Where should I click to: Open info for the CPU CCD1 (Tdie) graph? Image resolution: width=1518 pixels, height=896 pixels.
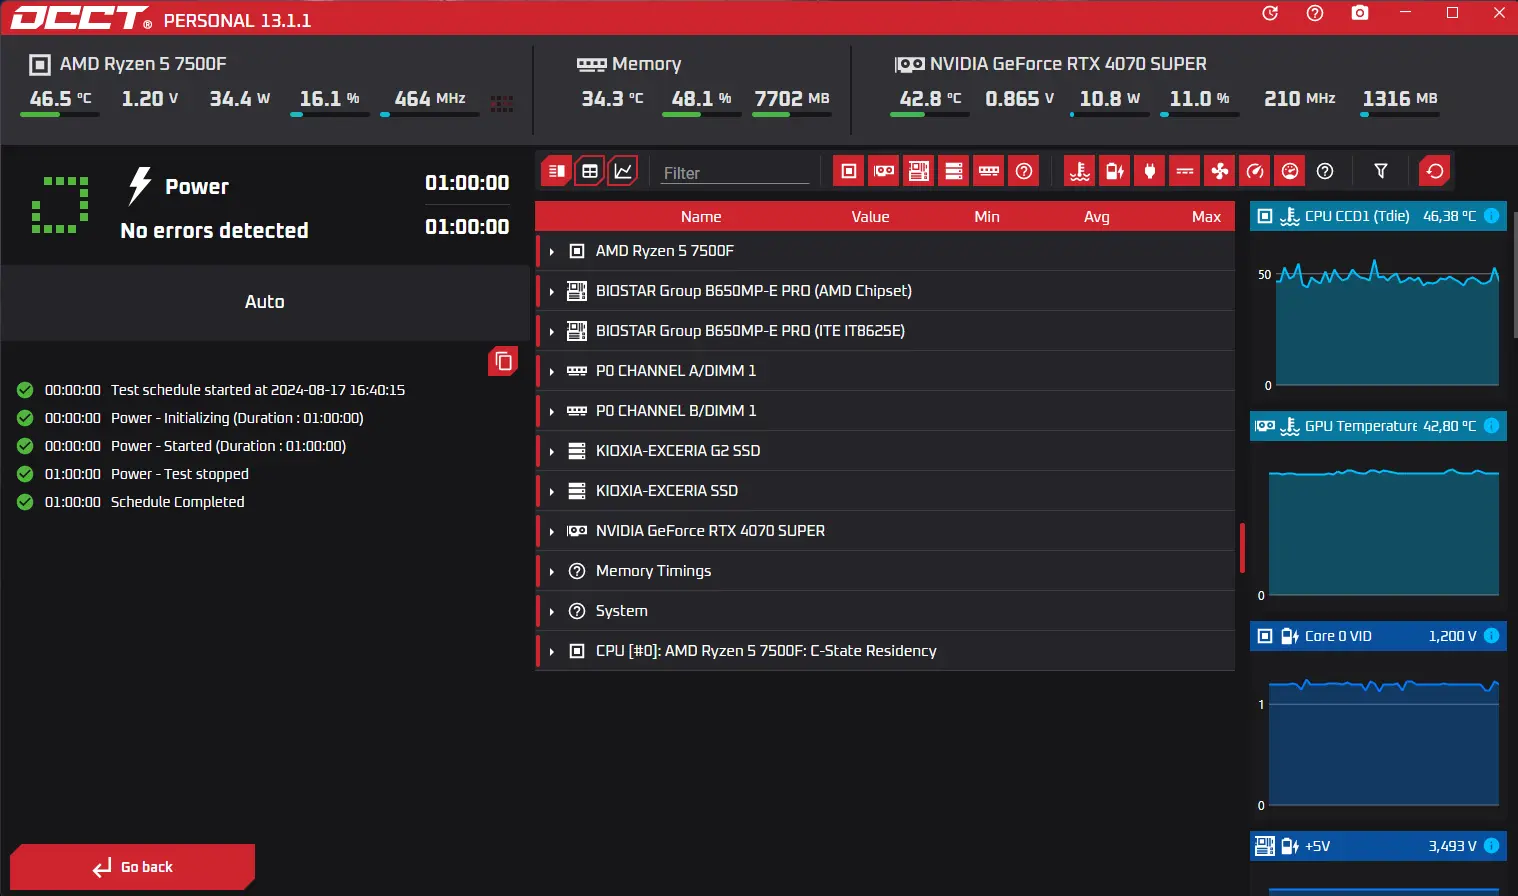(1491, 216)
